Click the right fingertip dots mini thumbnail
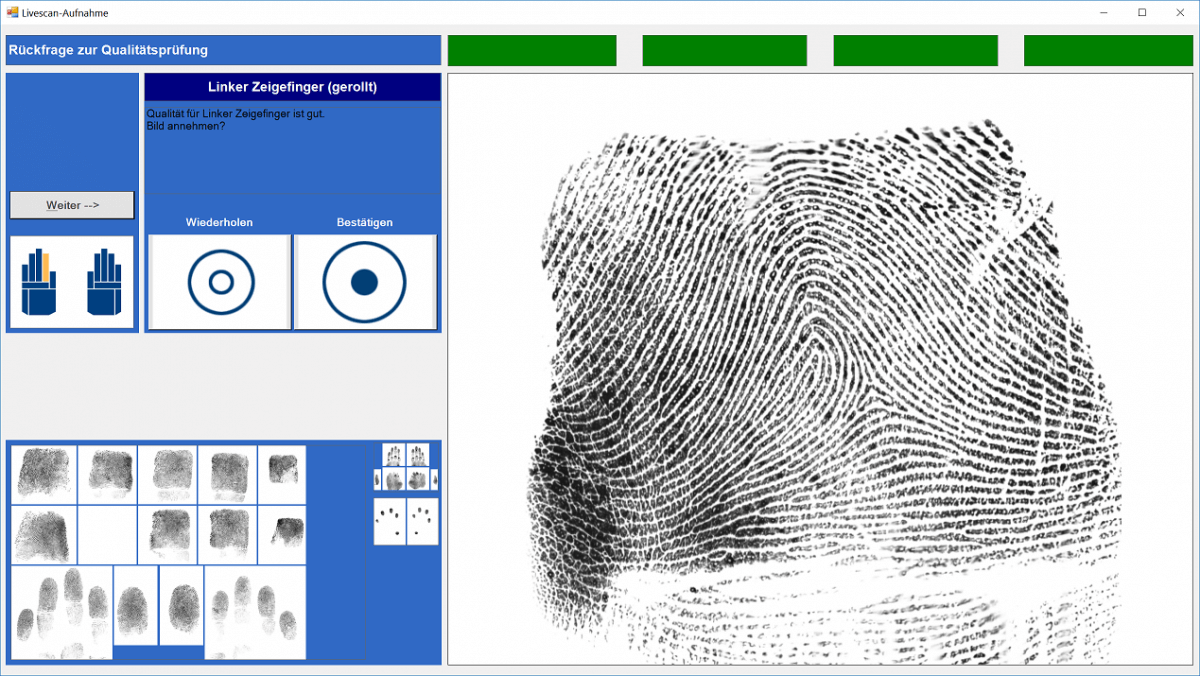Screen dimensions: 1200x676 click(x=422, y=521)
